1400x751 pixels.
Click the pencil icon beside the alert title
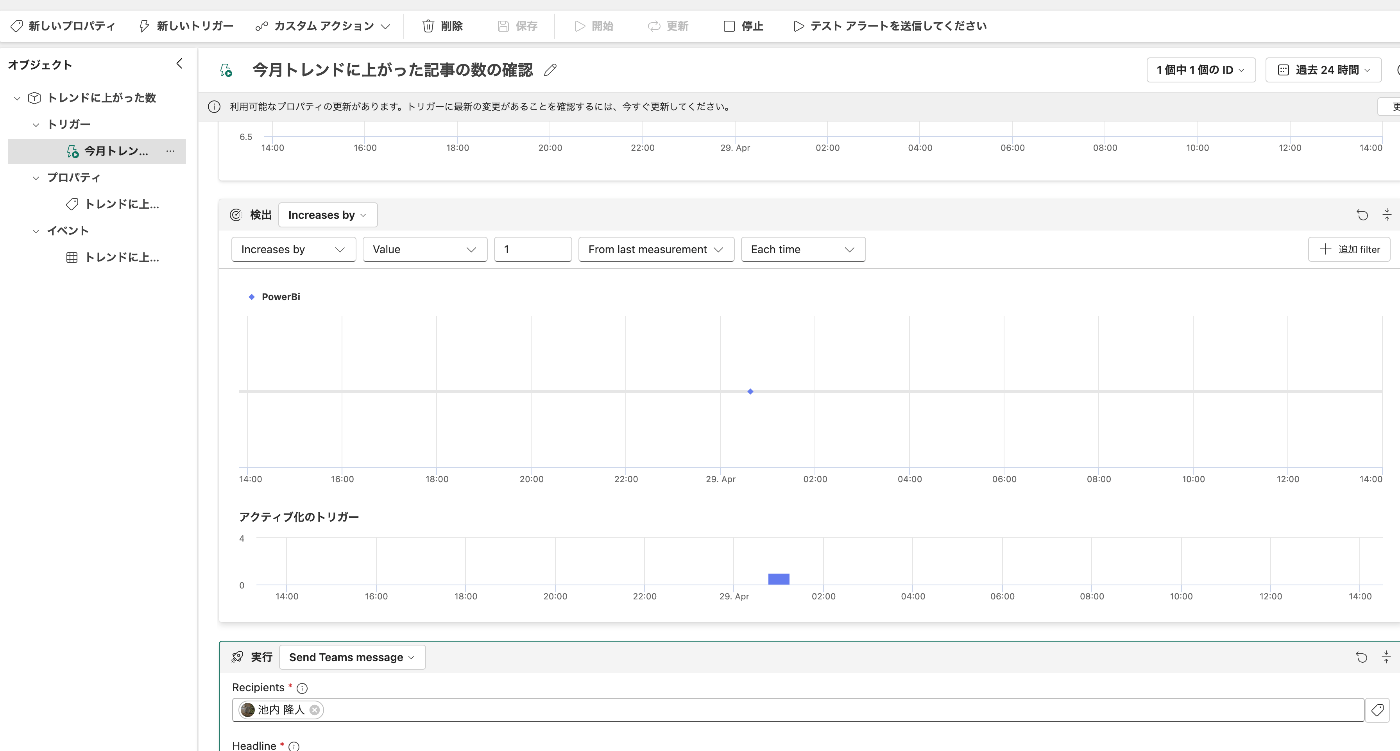pyautogui.click(x=550, y=70)
